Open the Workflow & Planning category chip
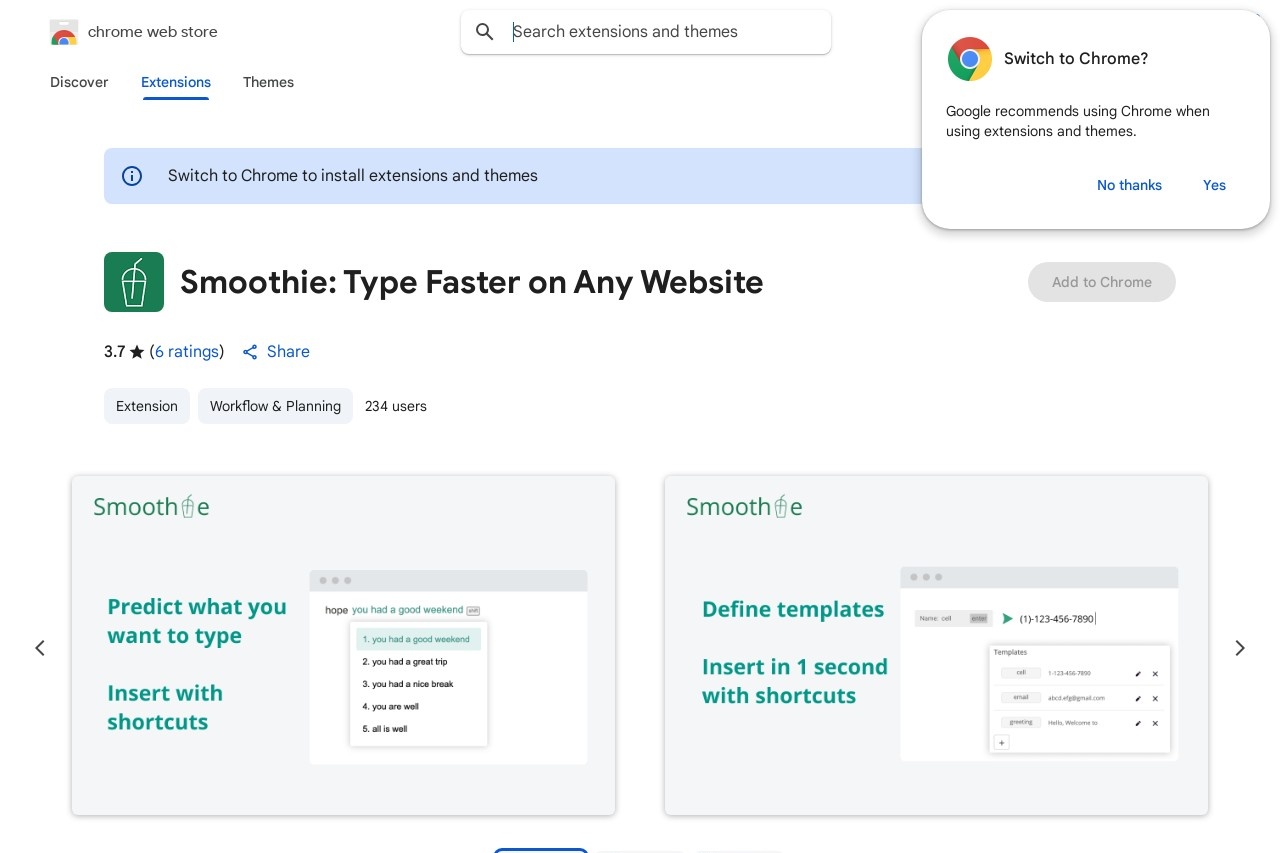The image size is (1280, 853). click(x=275, y=406)
